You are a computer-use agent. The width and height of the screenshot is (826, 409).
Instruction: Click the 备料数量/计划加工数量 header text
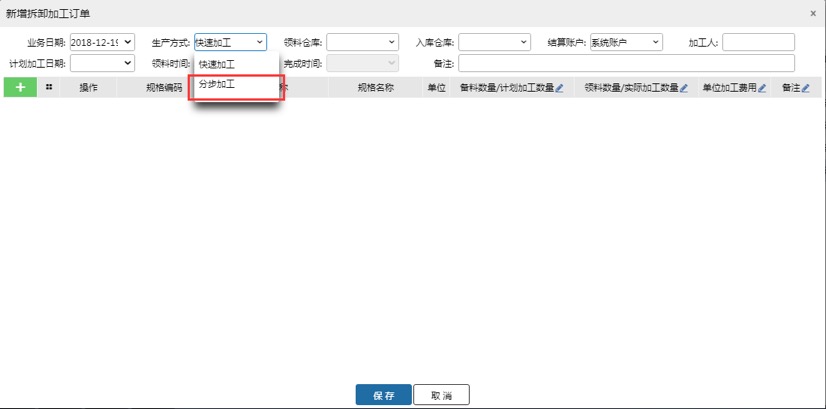point(507,88)
